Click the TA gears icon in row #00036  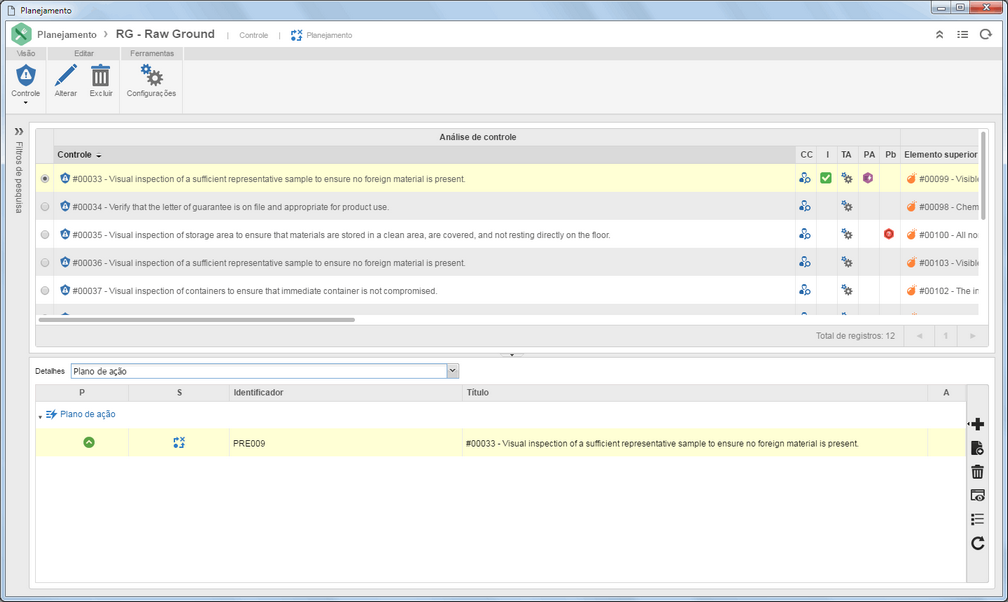(x=847, y=262)
